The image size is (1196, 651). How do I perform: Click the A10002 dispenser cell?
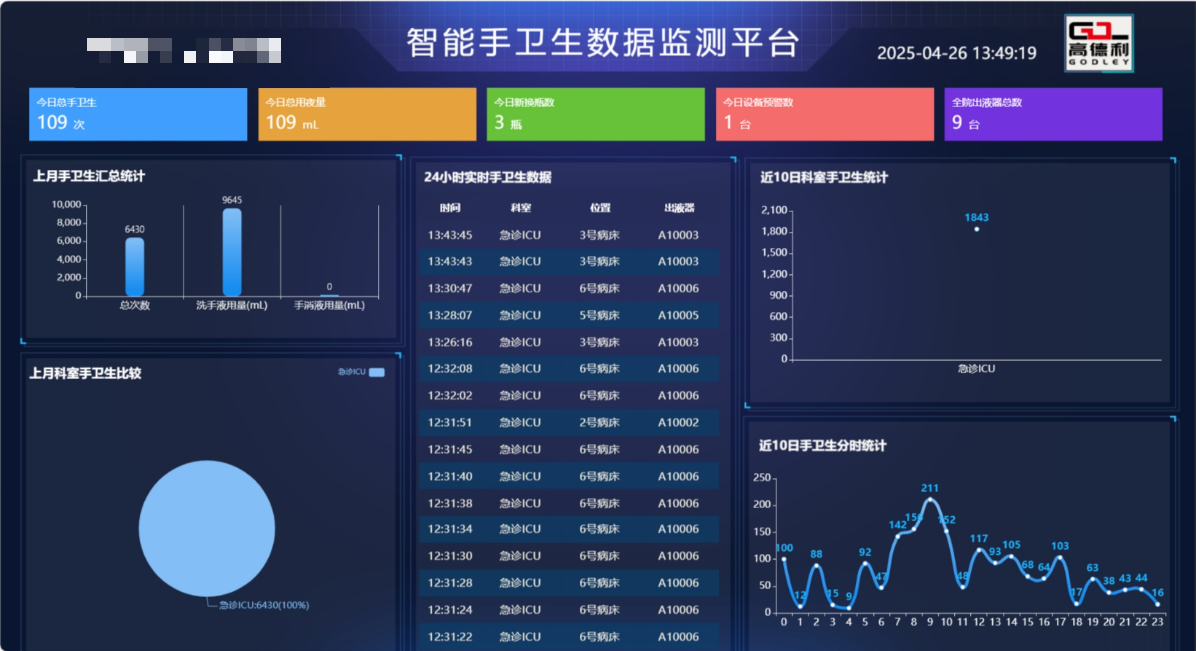(x=678, y=422)
